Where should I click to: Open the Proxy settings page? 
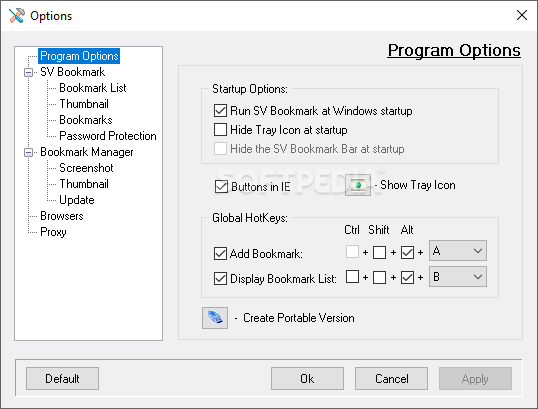coord(53,232)
